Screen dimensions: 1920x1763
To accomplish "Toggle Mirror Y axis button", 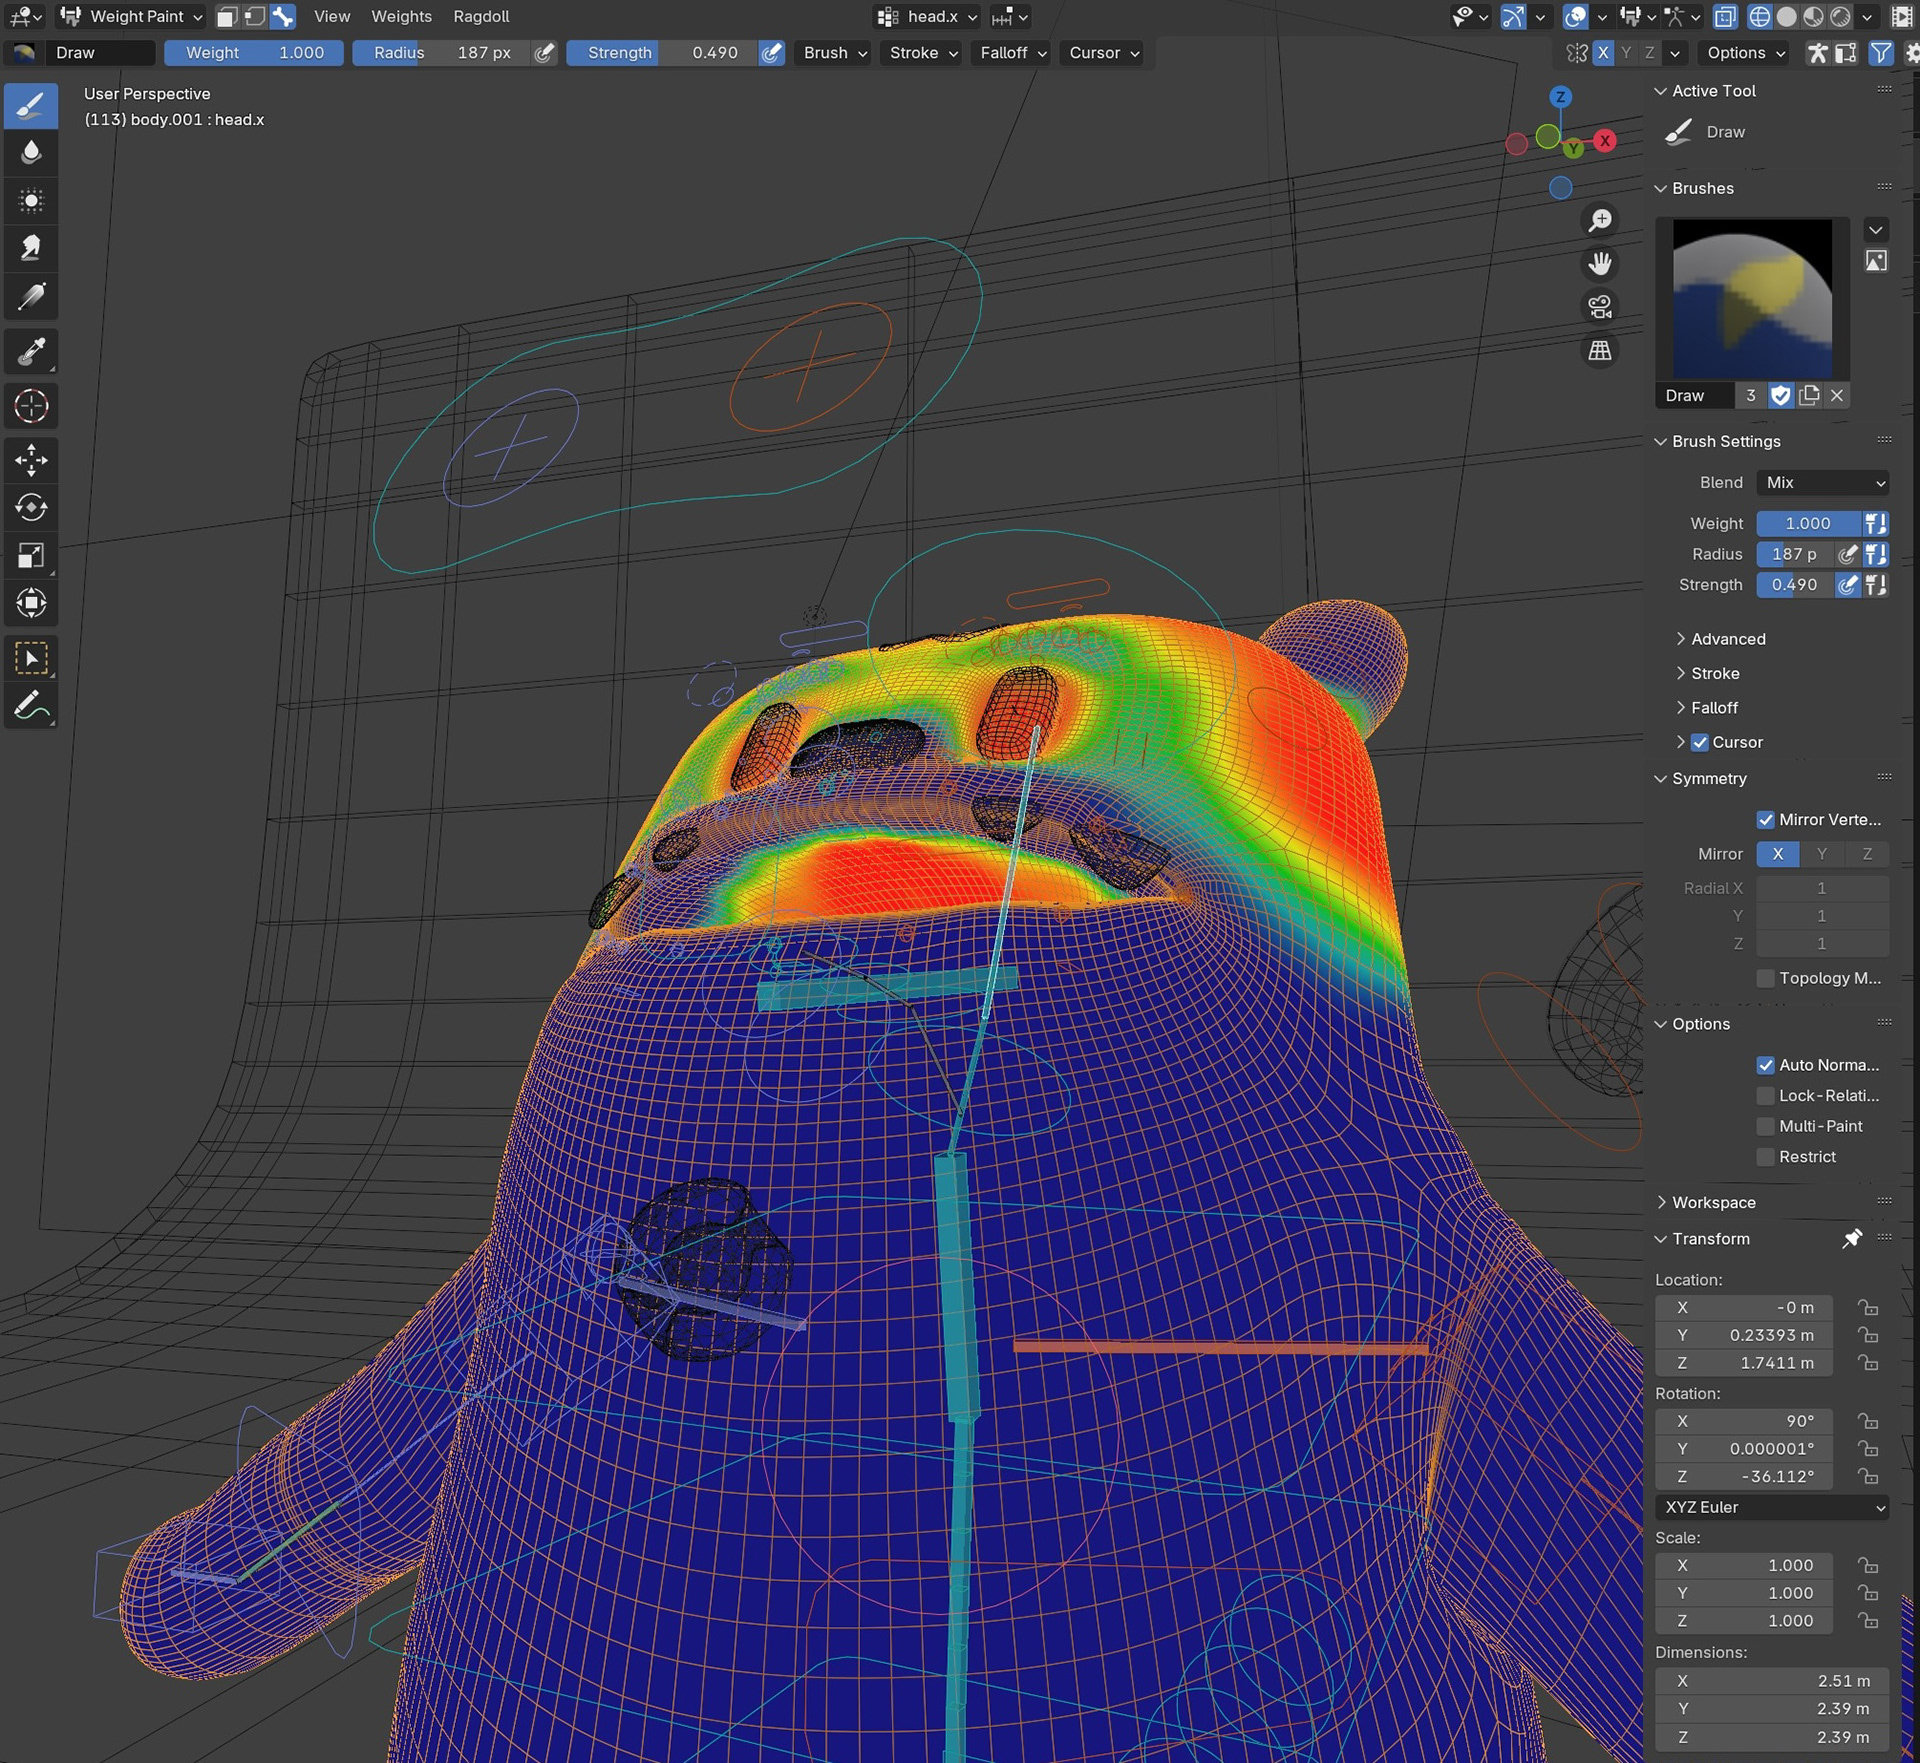I will (x=1821, y=854).
